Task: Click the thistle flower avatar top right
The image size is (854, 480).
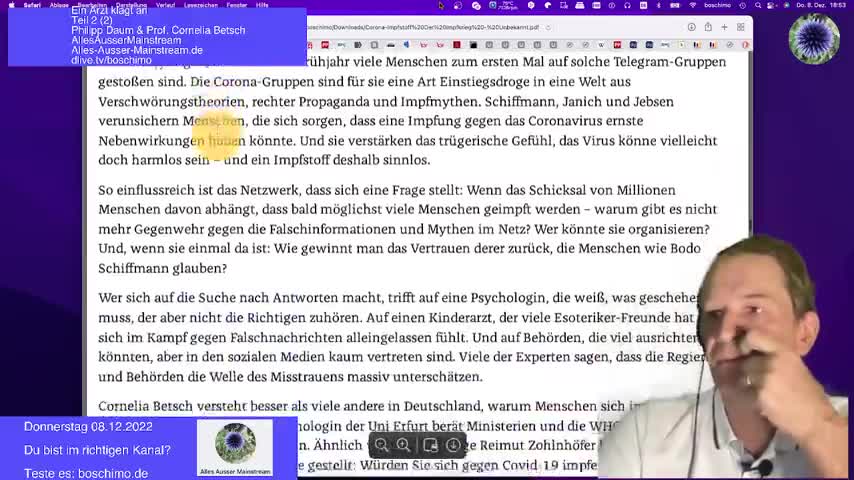Action: [814, 38]
